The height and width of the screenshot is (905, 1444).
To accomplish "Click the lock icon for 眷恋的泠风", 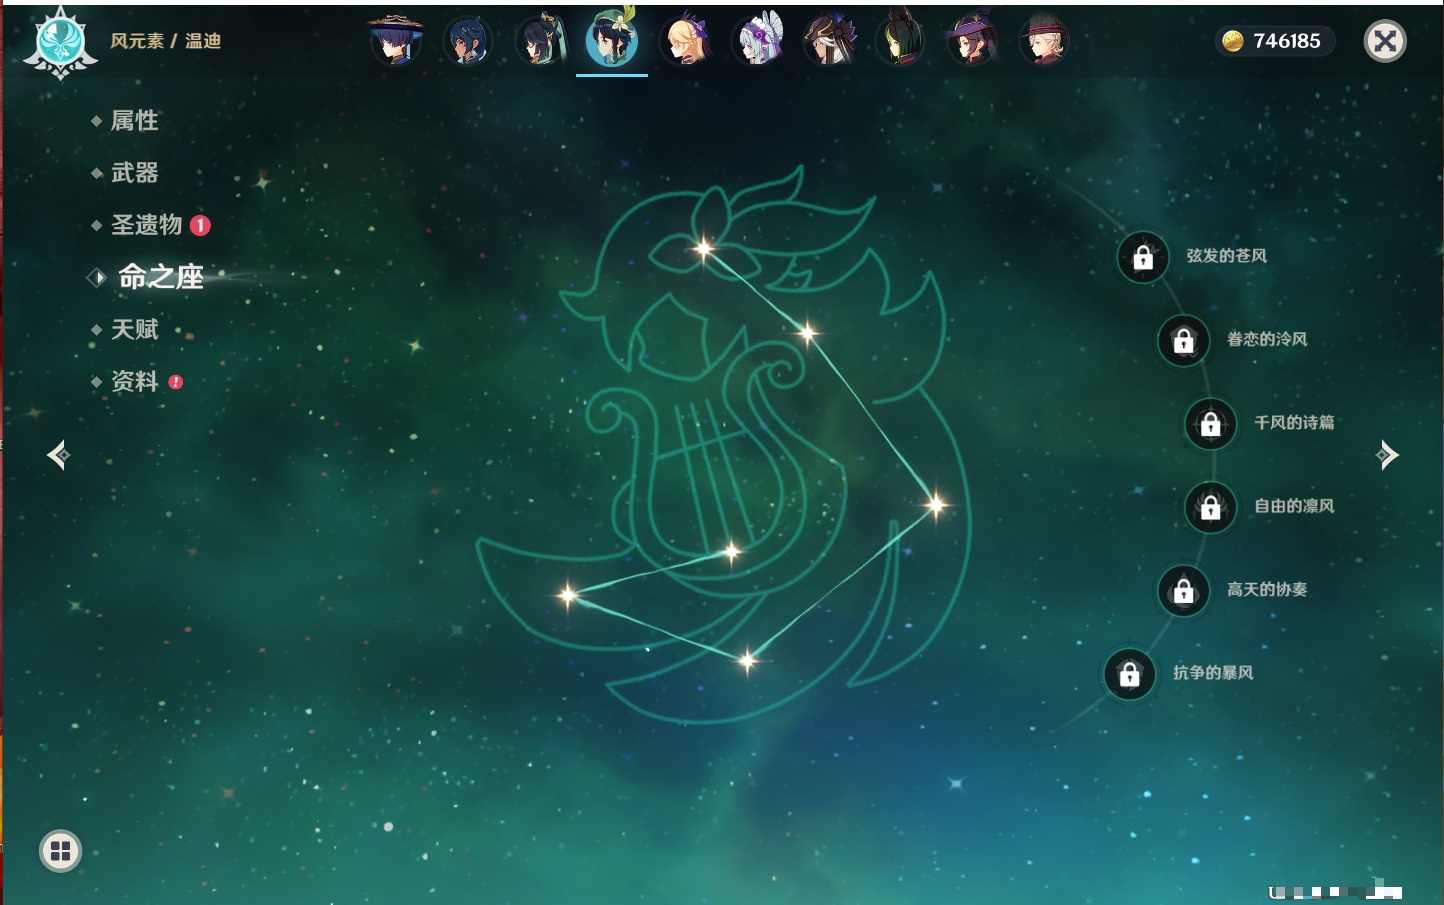I will coord(1184,340).
